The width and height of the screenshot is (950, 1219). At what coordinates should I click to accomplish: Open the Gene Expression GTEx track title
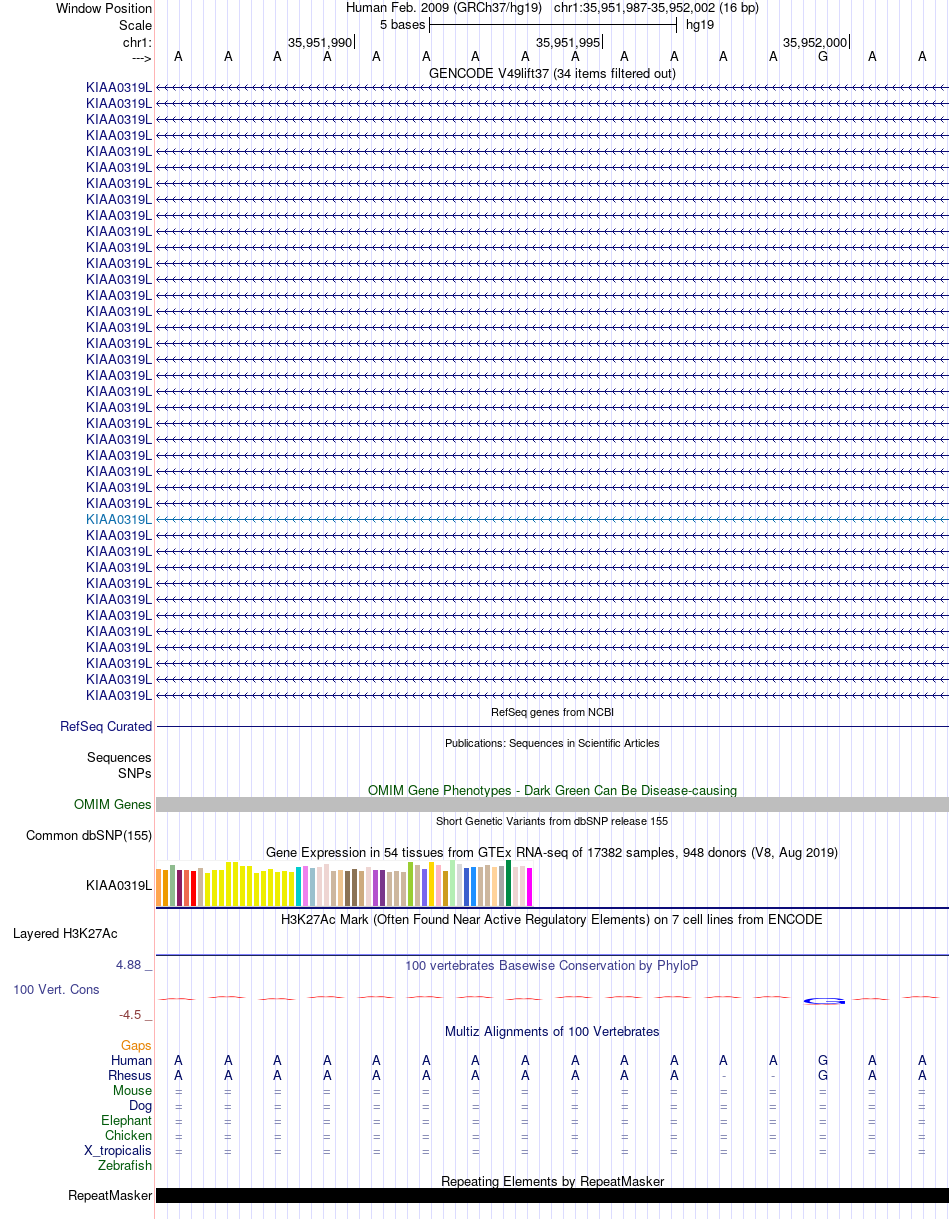(x=552, y=852)
